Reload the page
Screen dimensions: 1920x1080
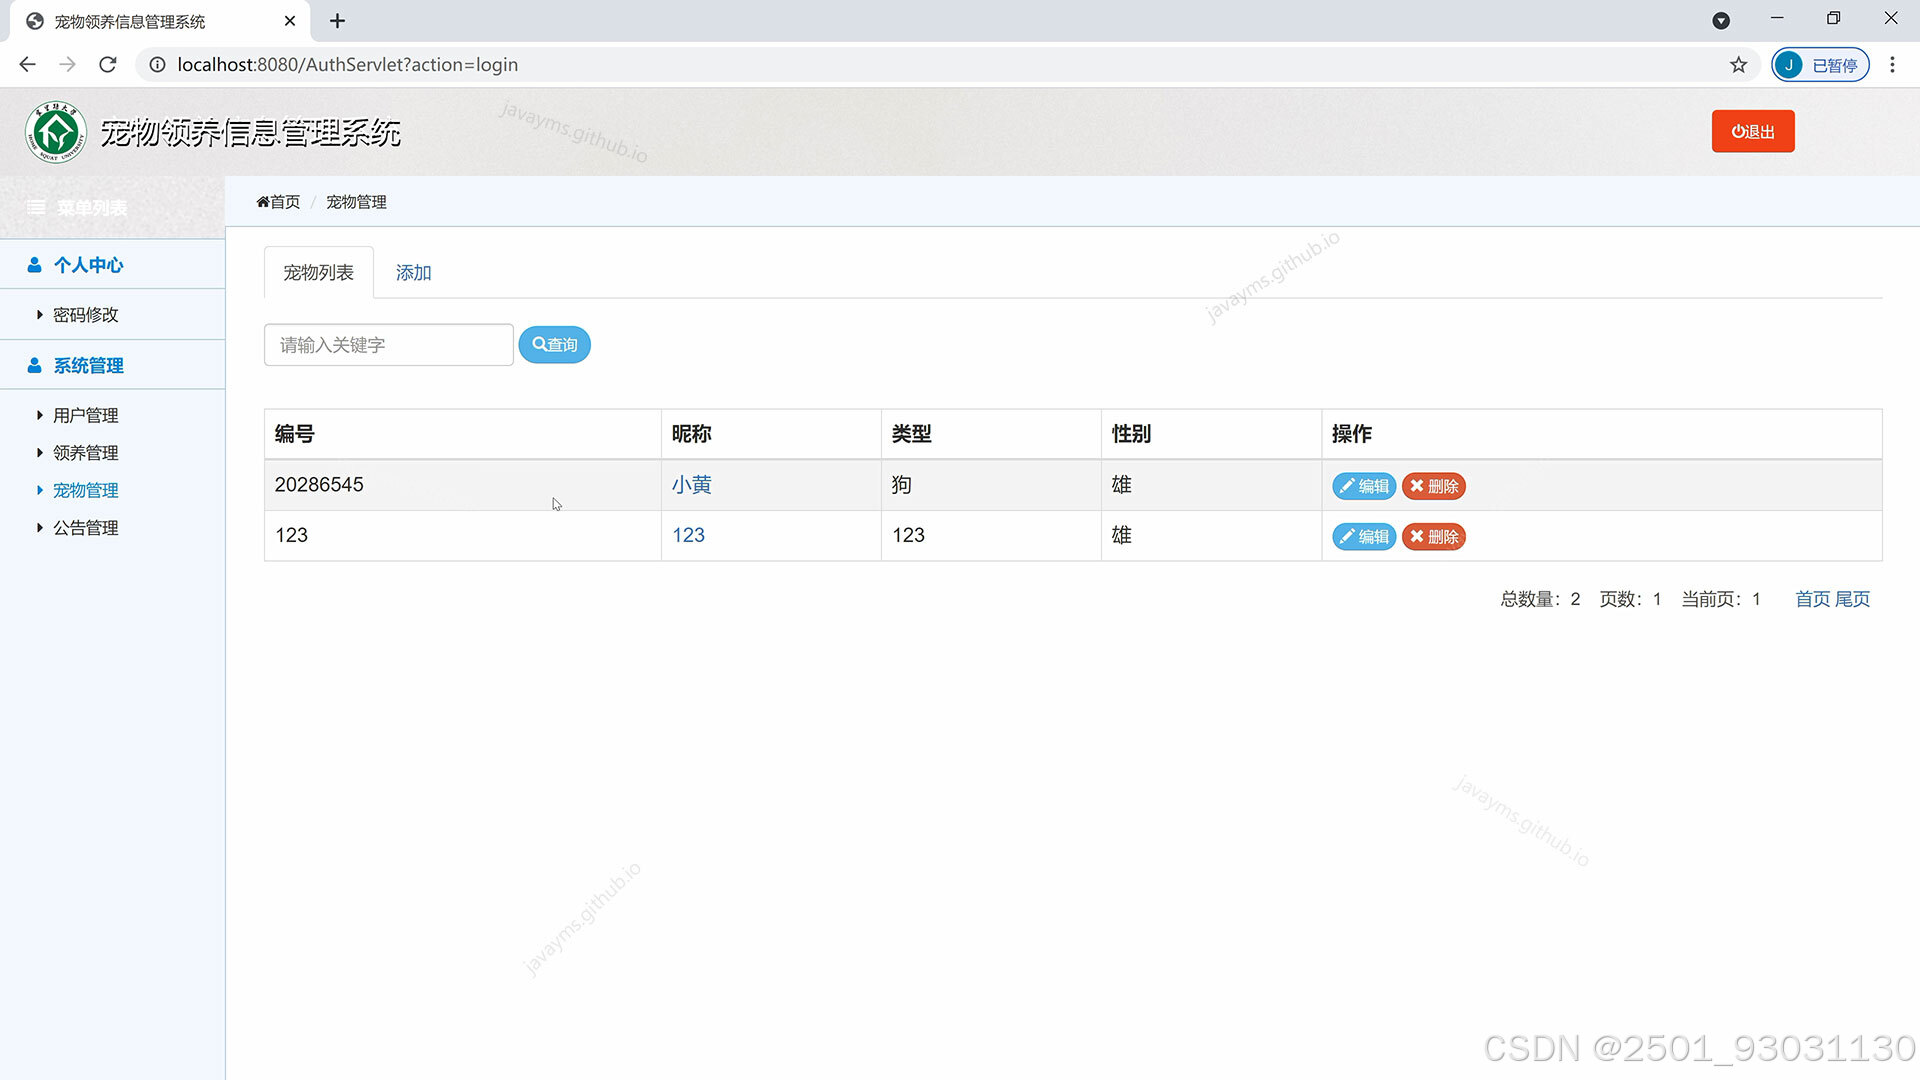click(x=108, y=65)
